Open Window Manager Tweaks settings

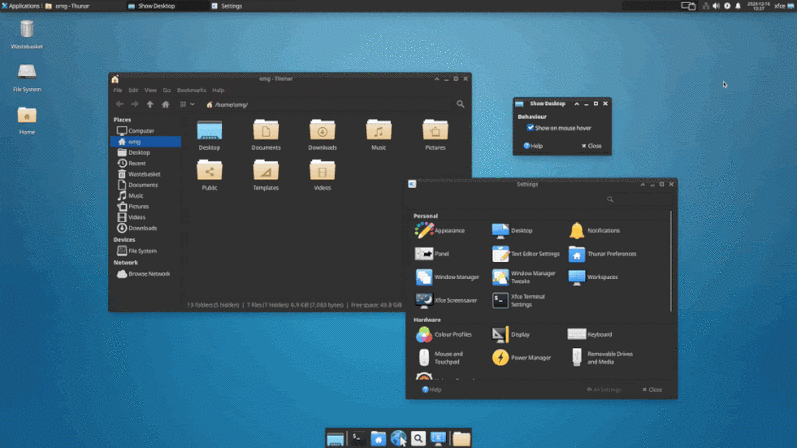[x=500, y=277]
